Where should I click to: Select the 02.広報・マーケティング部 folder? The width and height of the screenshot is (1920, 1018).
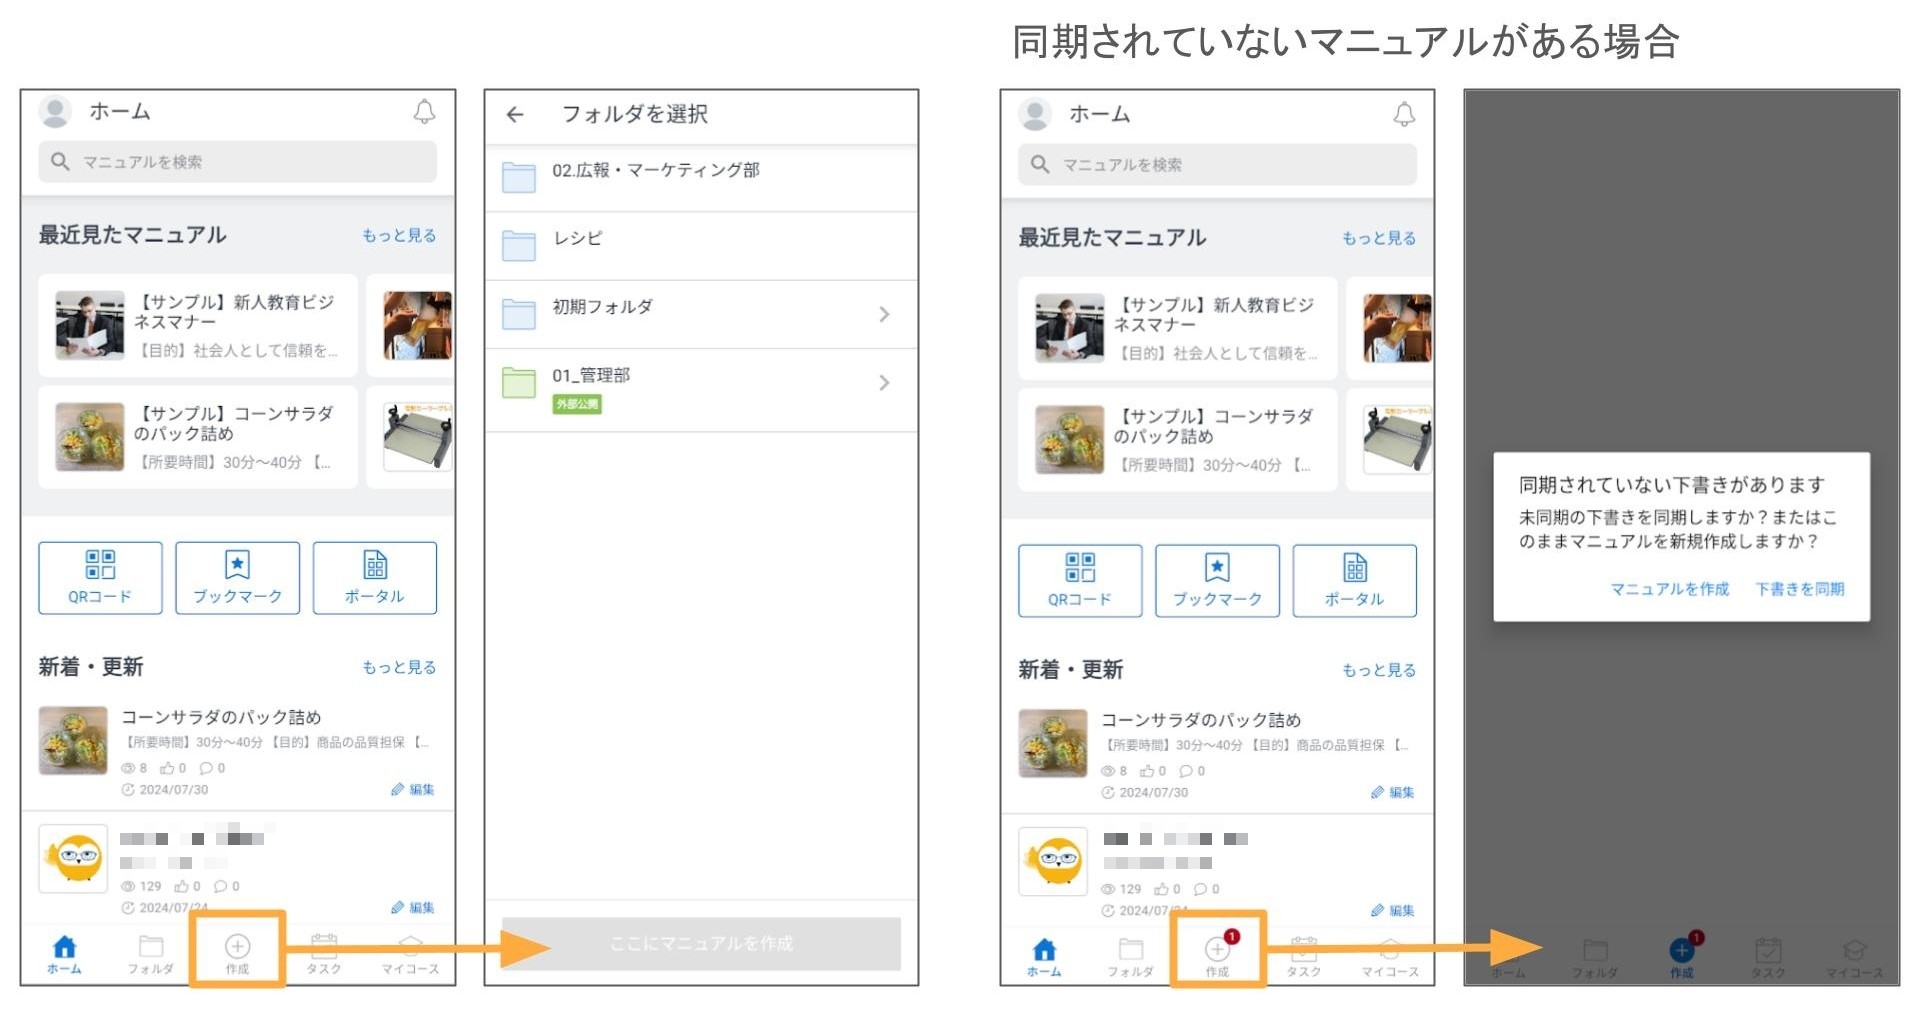[x=655, y=171]
